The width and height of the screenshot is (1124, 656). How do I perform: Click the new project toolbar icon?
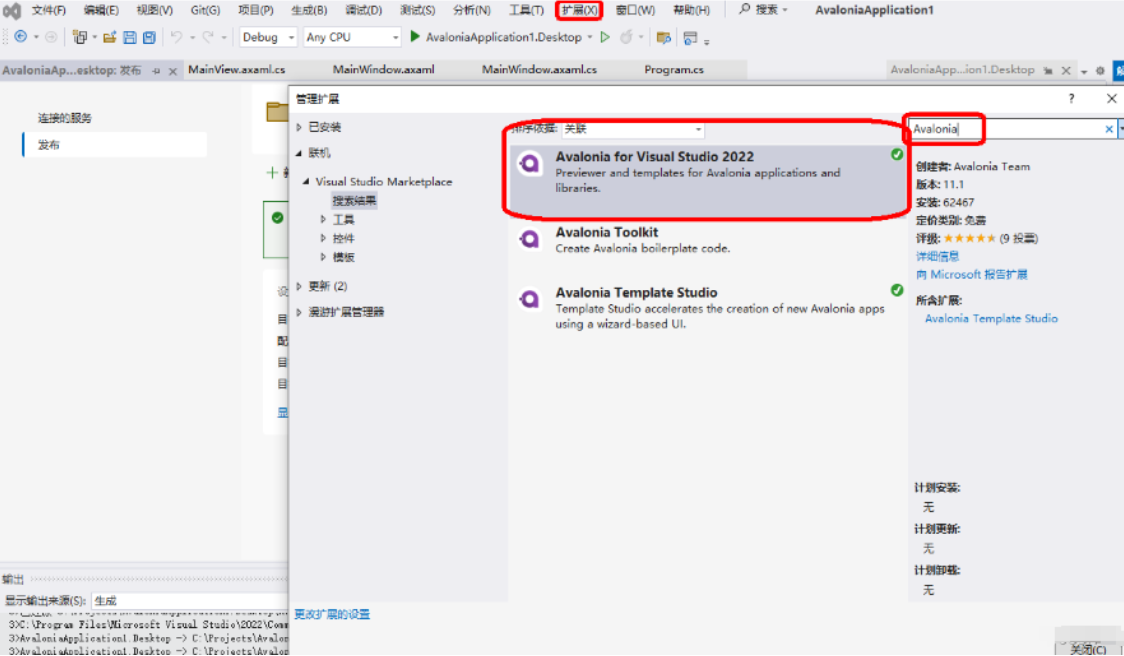tap(80, 37)
